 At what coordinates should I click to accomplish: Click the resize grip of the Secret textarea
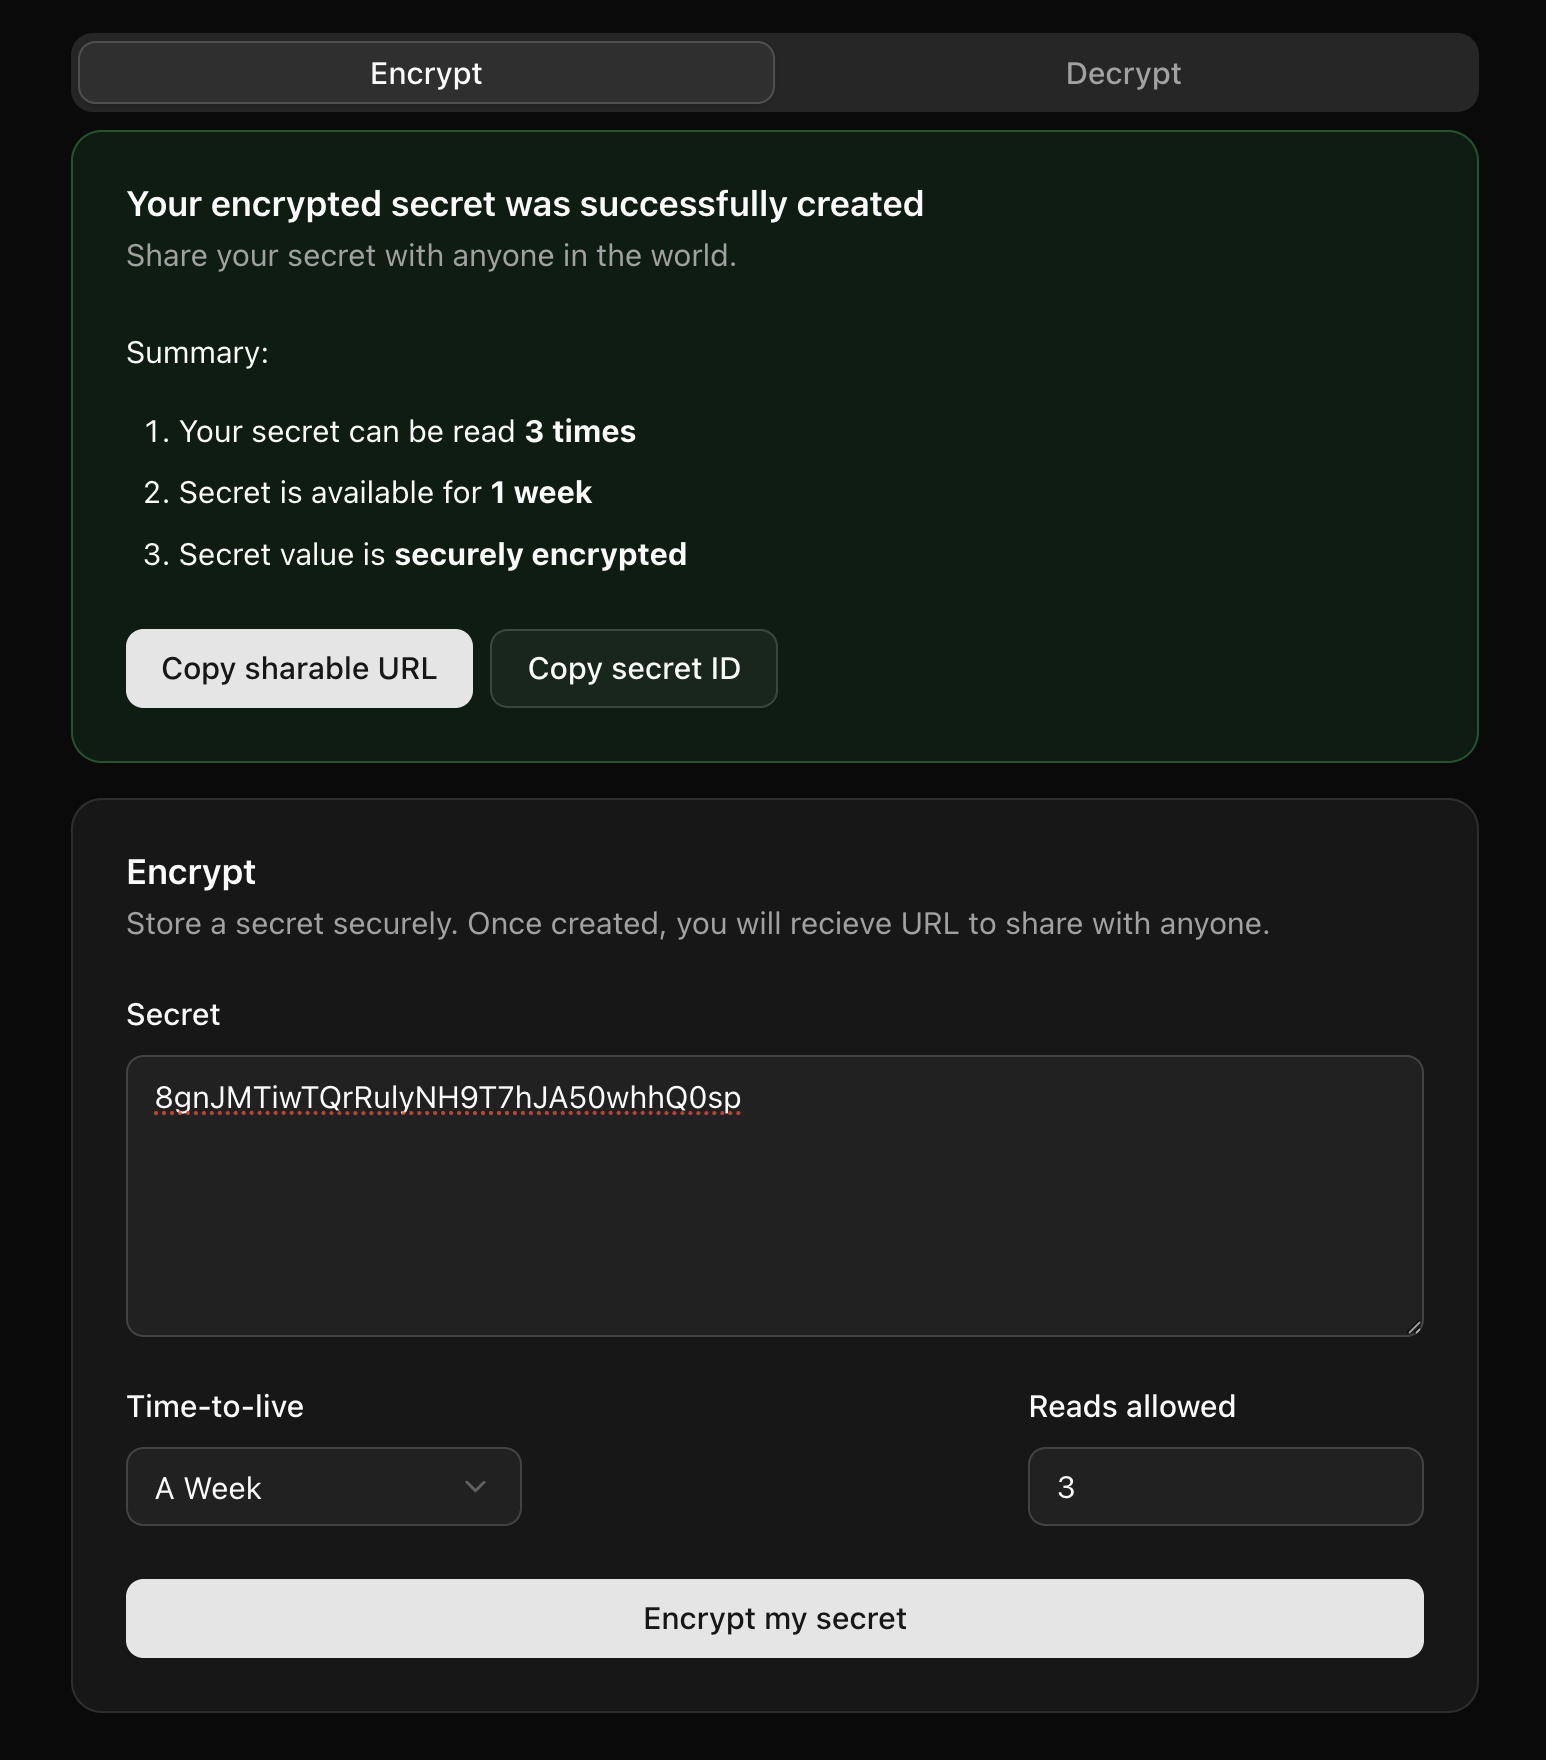pos(1414,1327)
